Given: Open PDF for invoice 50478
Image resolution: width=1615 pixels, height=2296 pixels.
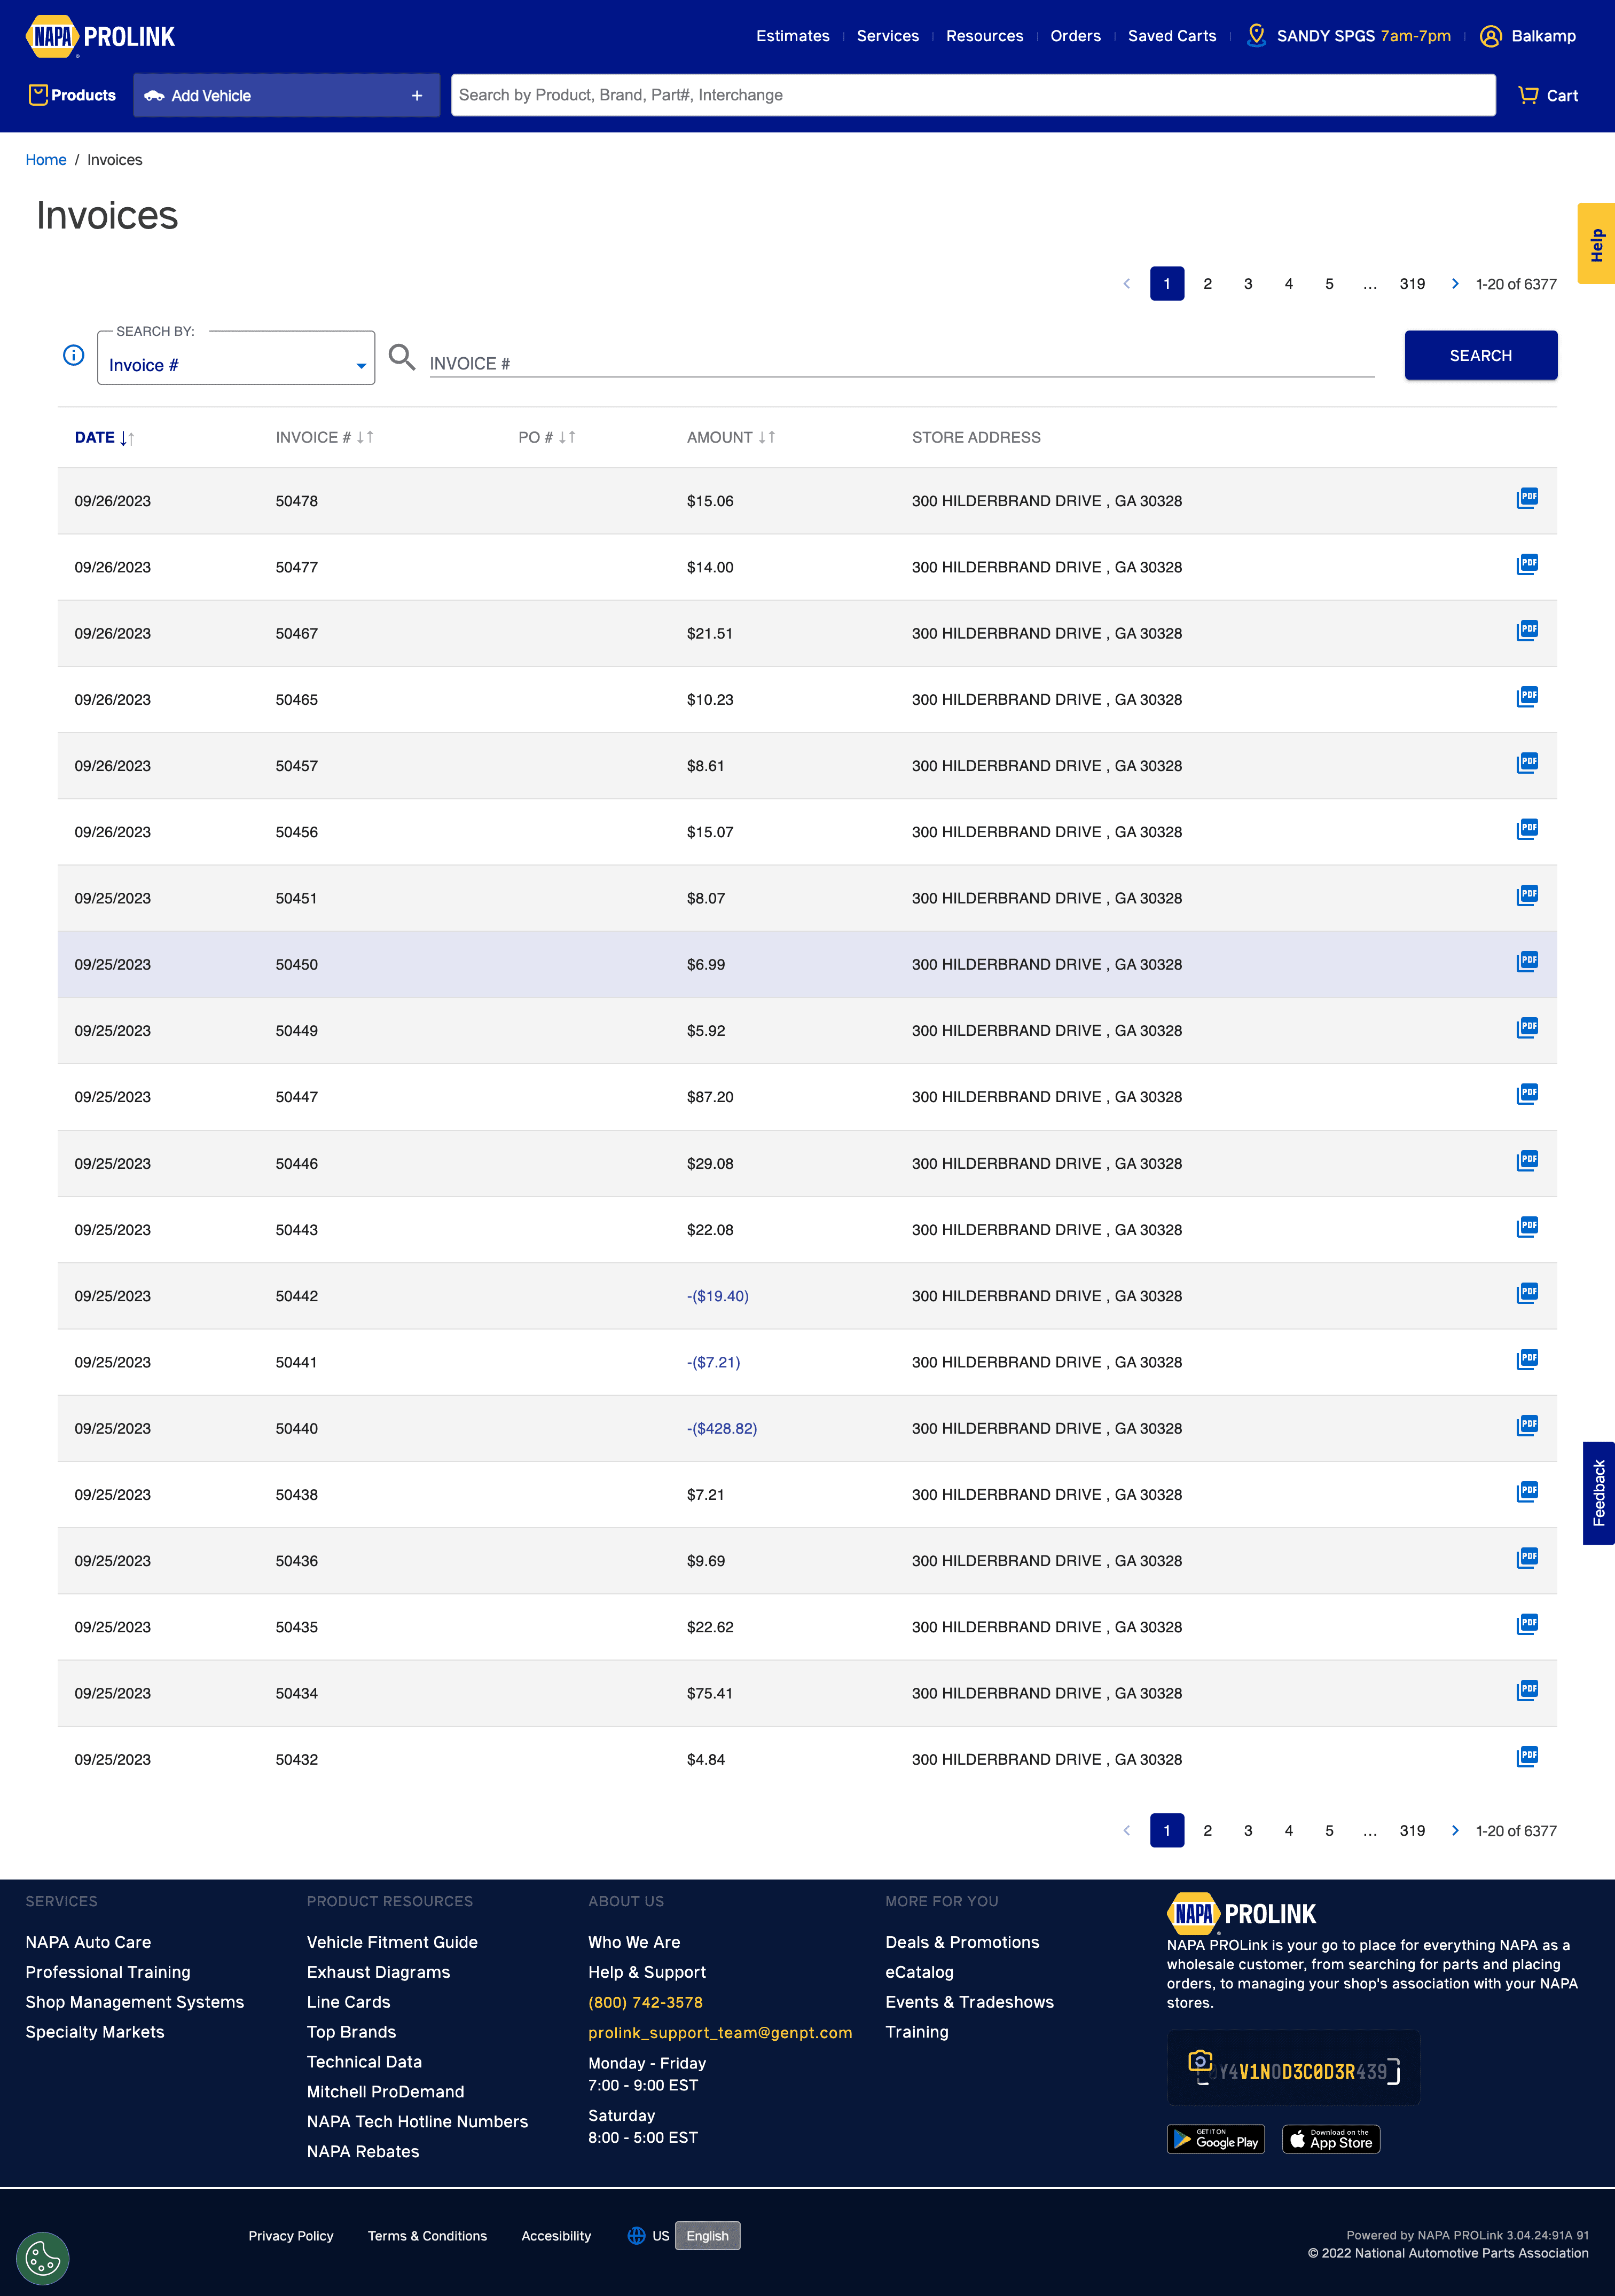Looking at the screenshot, I should (1527, 498).
